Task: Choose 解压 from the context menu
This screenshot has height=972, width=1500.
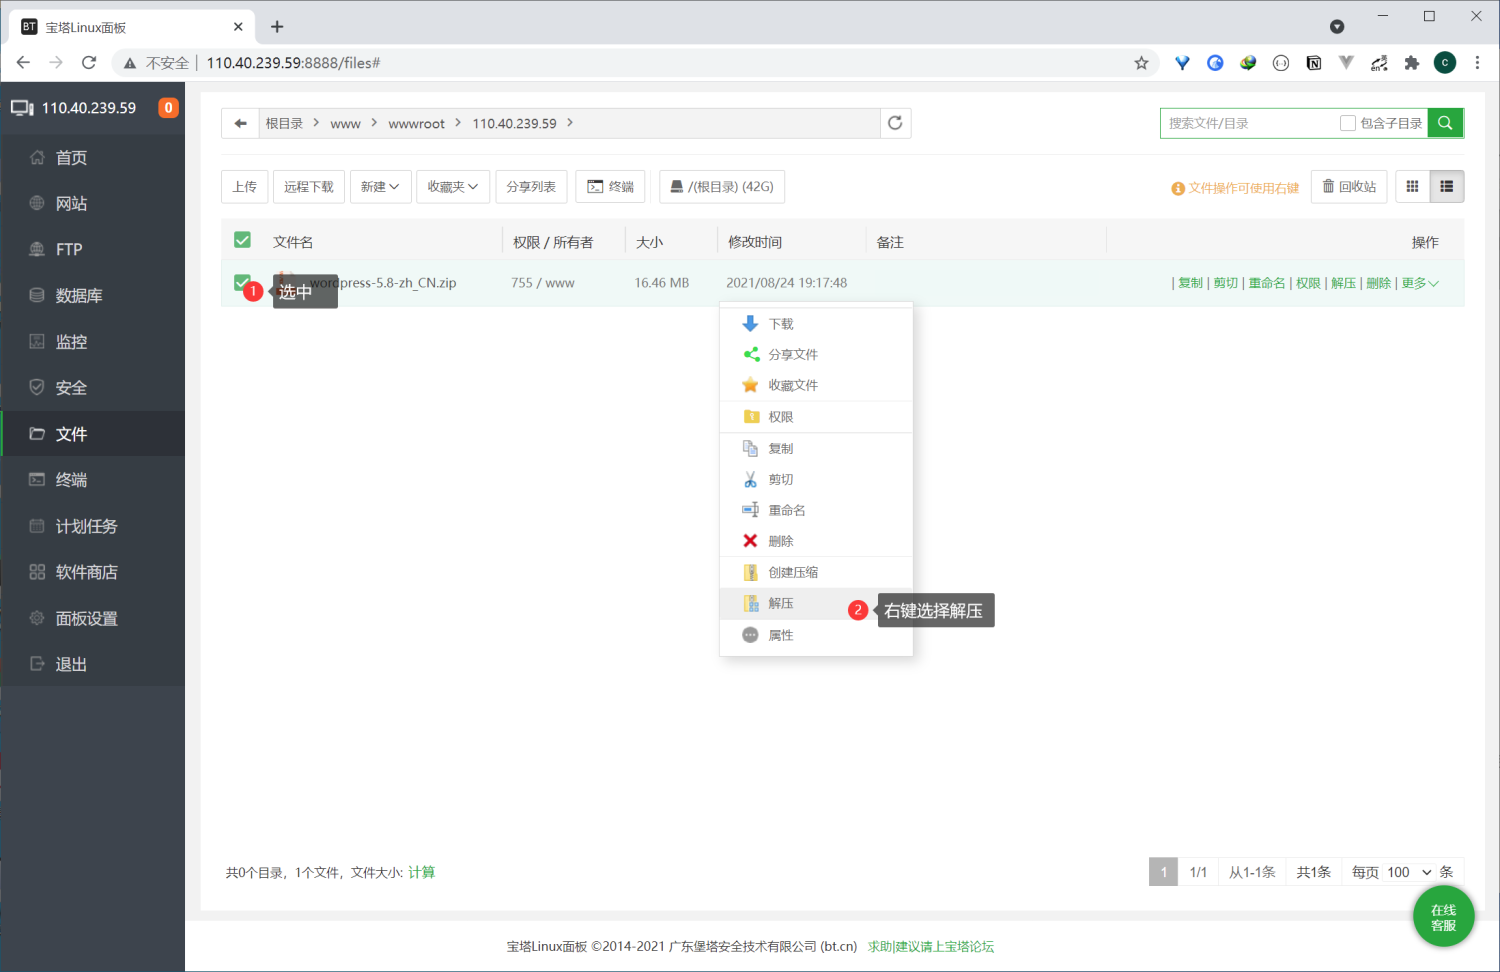Action: 816,604
